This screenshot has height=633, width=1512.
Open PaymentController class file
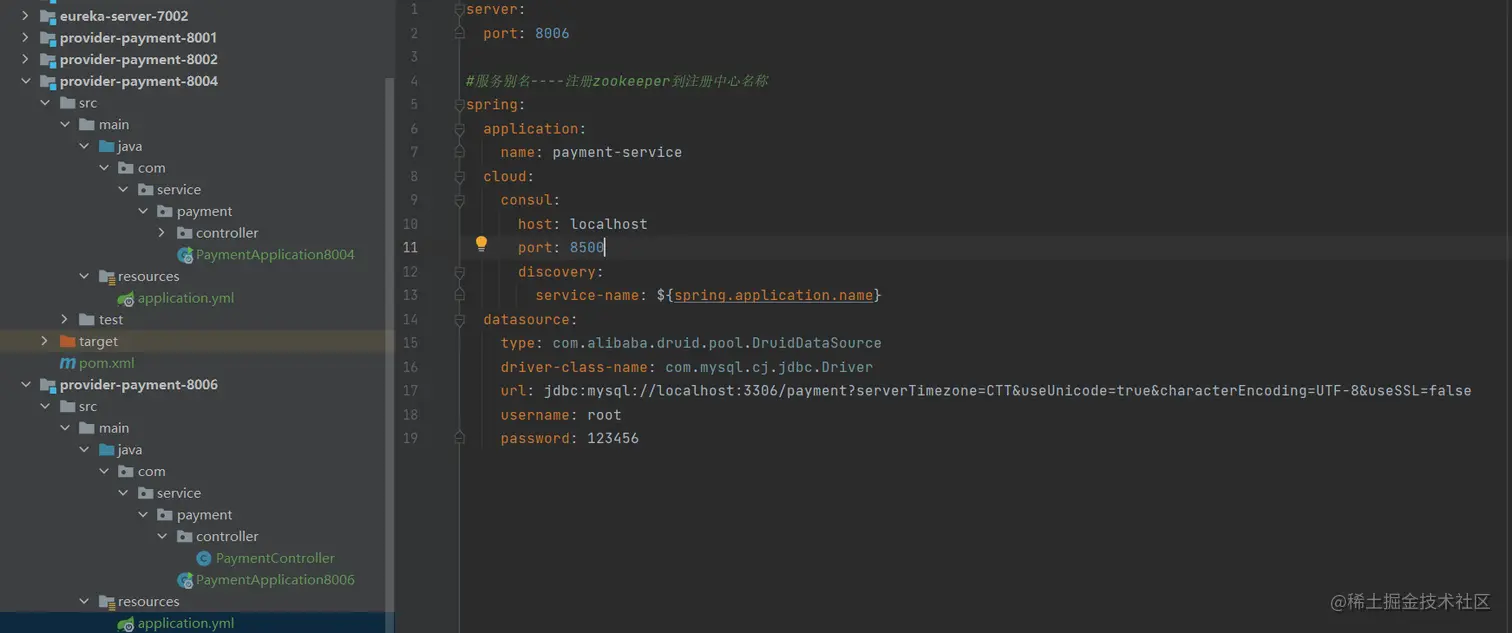coord(275,558)
